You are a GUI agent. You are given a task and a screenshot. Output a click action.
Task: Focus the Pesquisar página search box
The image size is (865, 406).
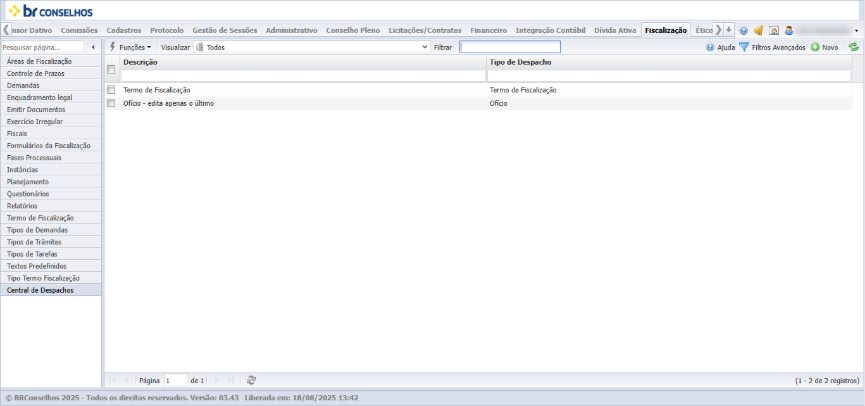(x=42, y=47)
